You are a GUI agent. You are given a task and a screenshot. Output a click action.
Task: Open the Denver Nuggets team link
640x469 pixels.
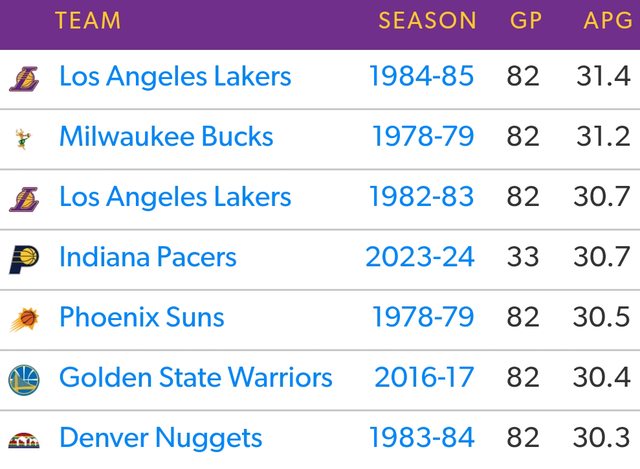[x=161, y=439]
